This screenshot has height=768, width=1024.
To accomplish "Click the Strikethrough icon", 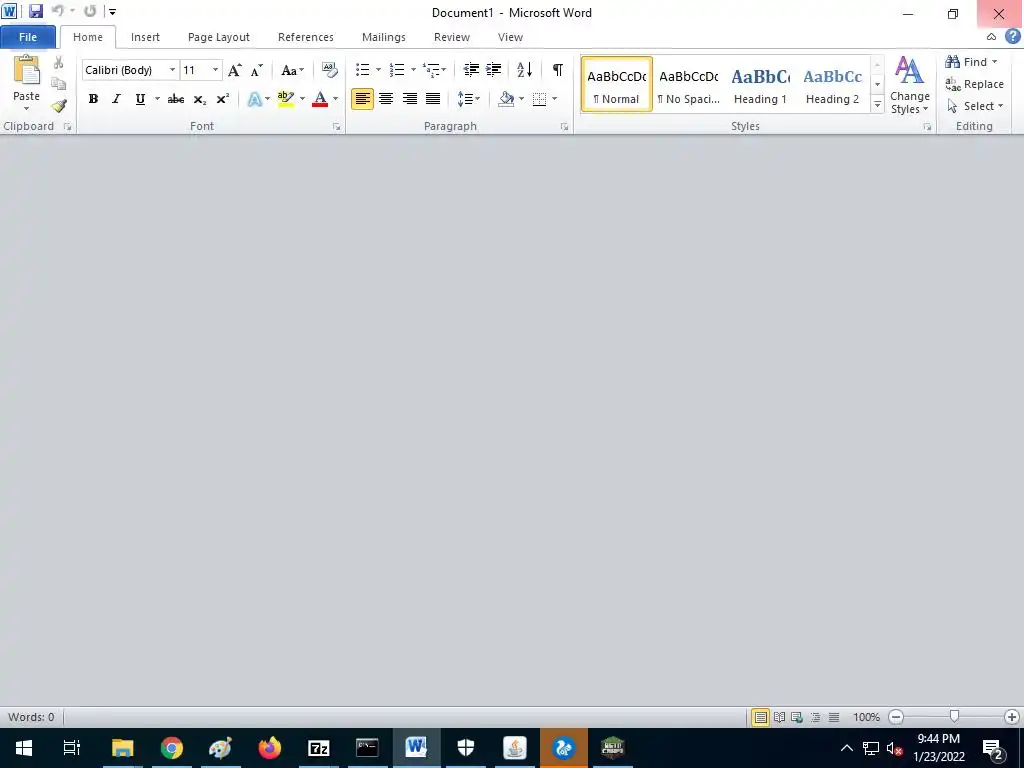I will point(176,99).
